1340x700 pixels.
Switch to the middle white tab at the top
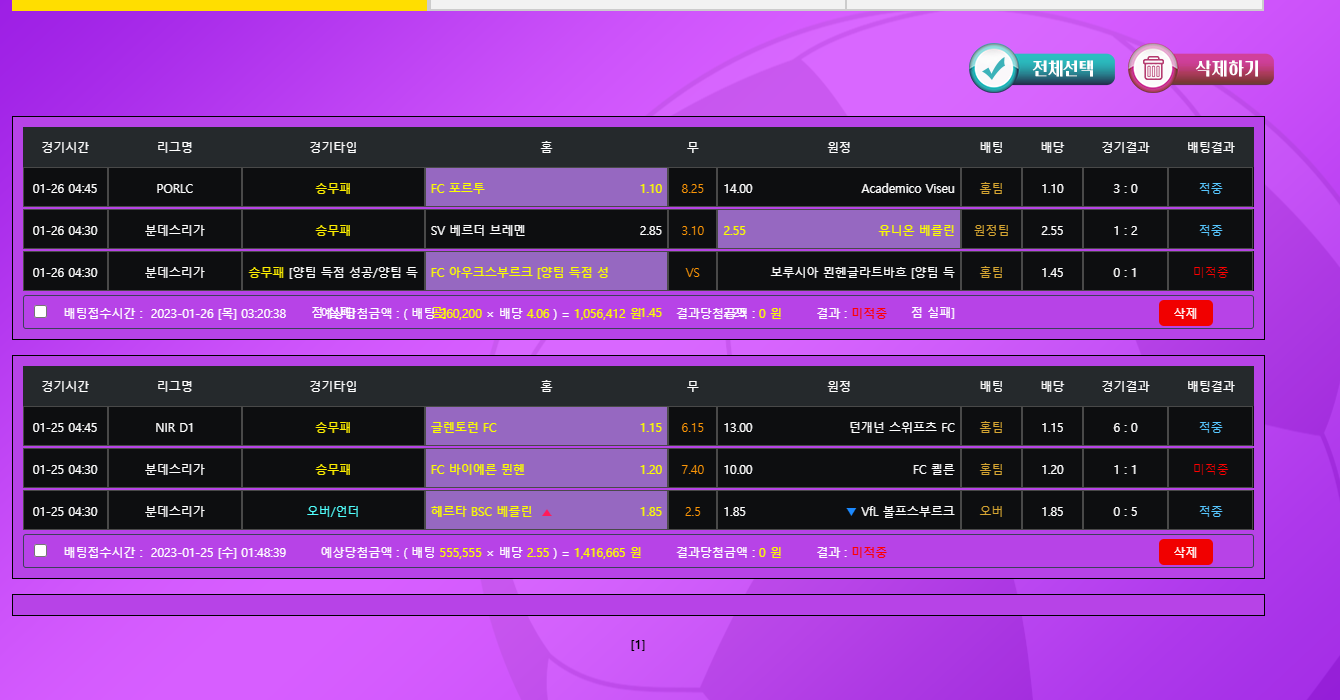[637, 5]
